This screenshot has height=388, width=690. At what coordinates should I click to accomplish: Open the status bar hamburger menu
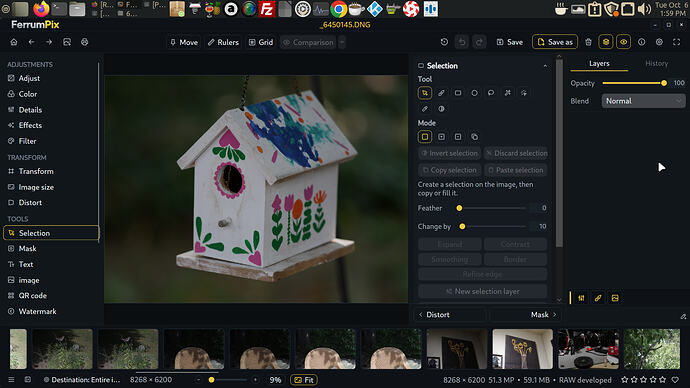pyautogui.click(x=11, y=380)
